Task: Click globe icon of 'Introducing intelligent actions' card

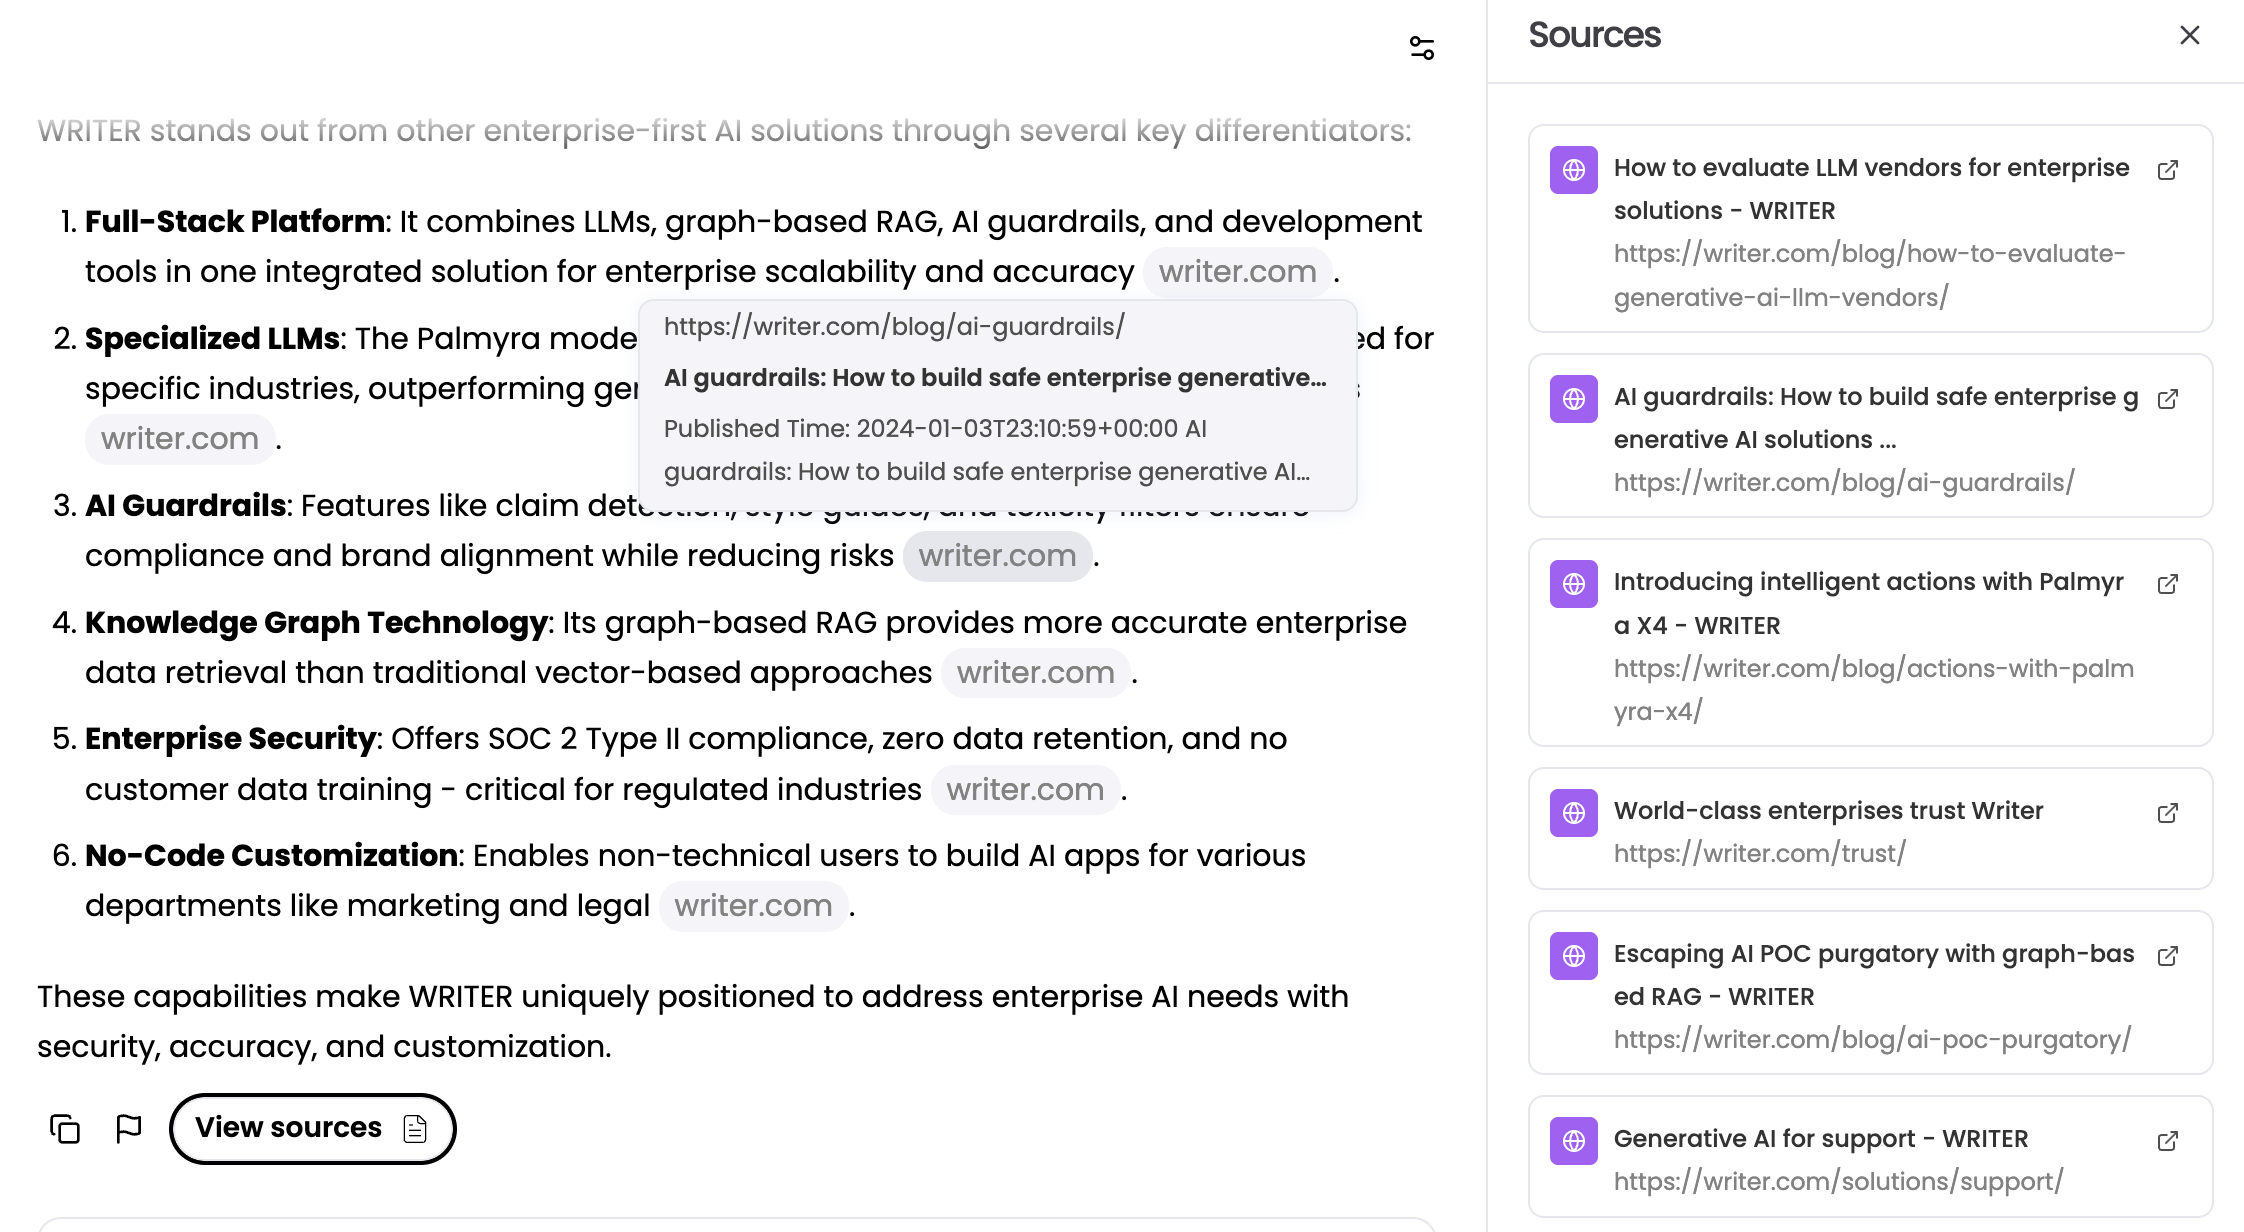Action: pyautogui.click(x=1573, y=584)
